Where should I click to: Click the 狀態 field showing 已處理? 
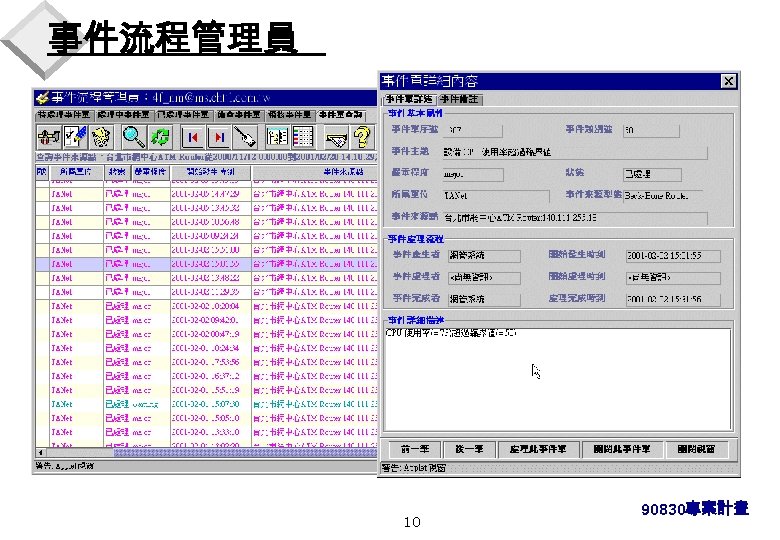[652, 175]
